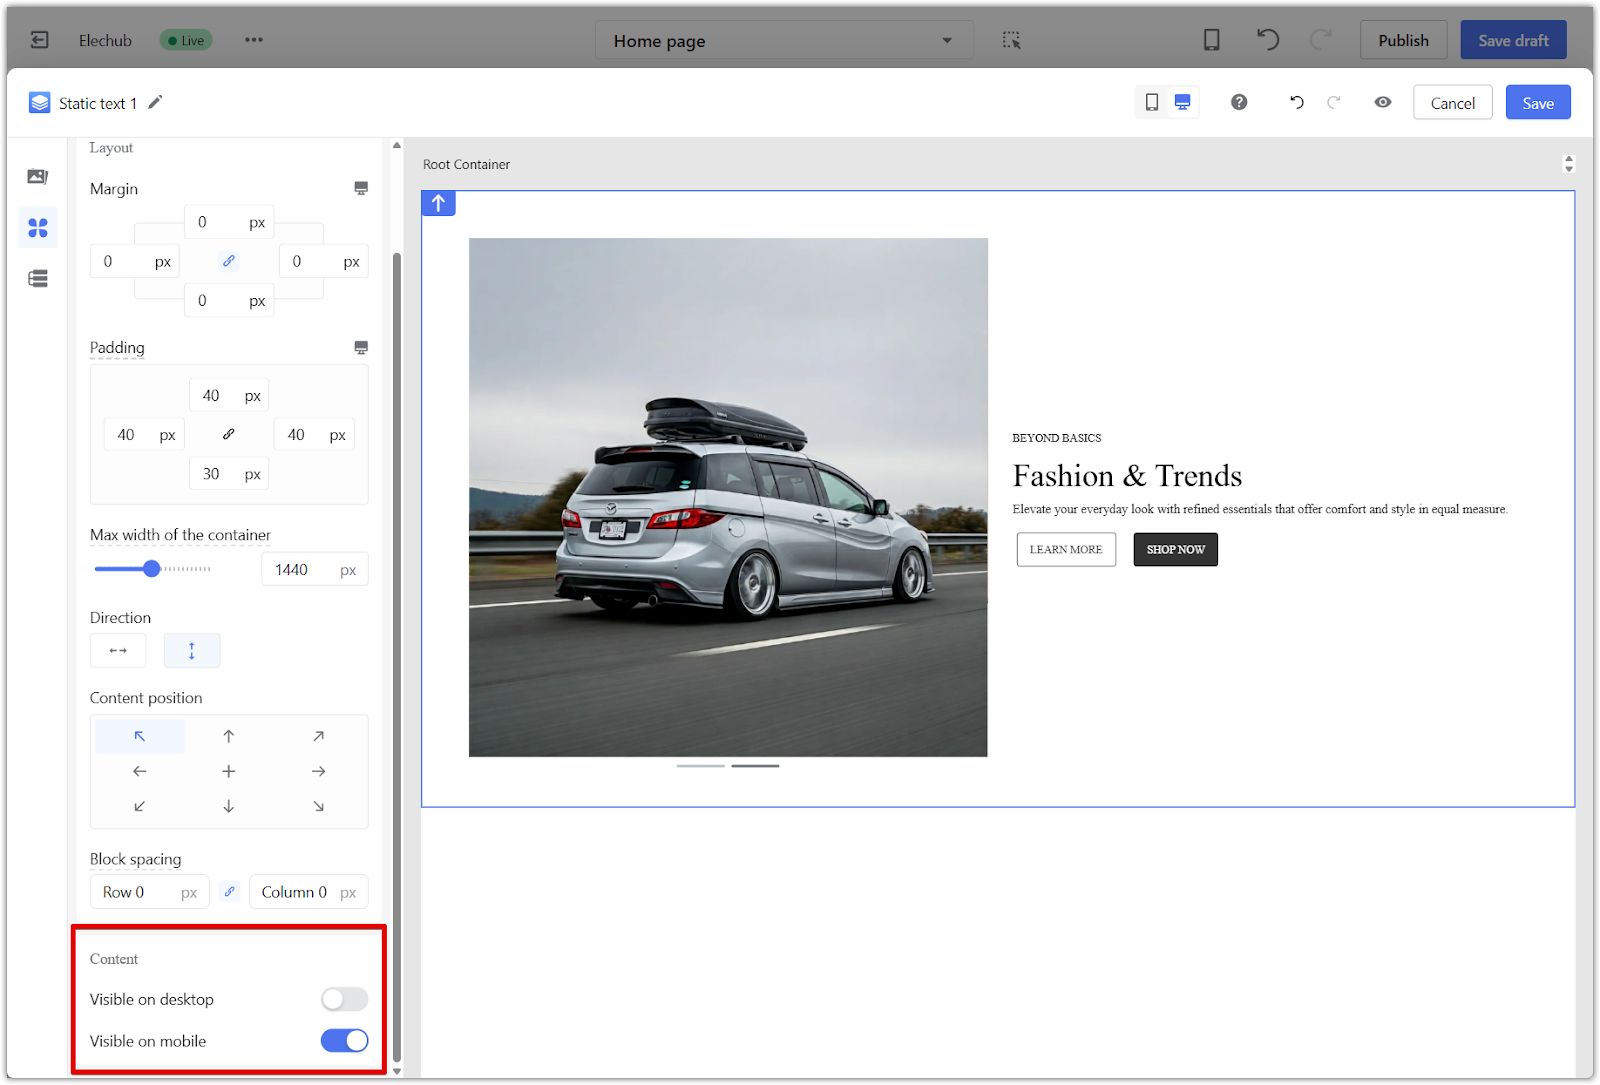This screenshot has width=1600, height=1085.
Task: Set content position to bottom right
Action: [318, 806]
